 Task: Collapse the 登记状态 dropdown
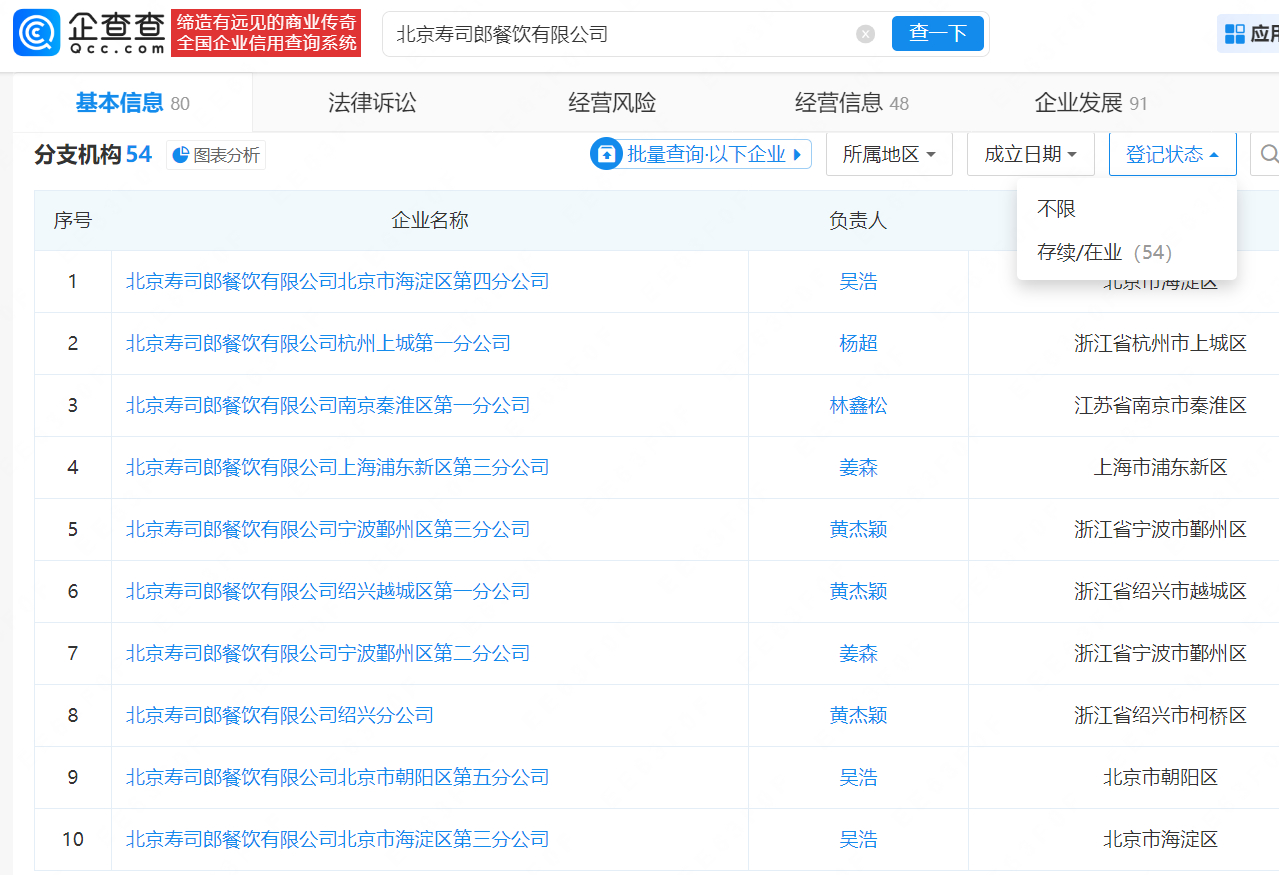(x=1172, y=154)
